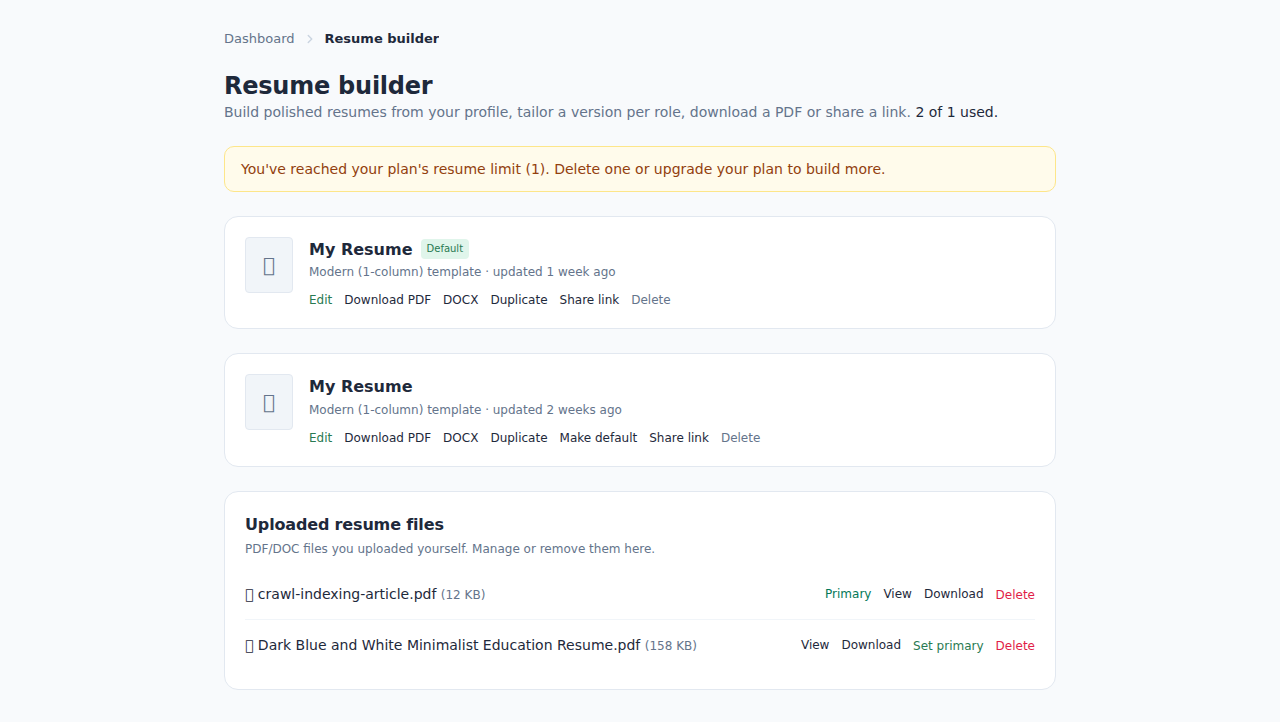Click the 12 KB file size label
Screen dimensions: 1280x722
(x=463, y=595)
